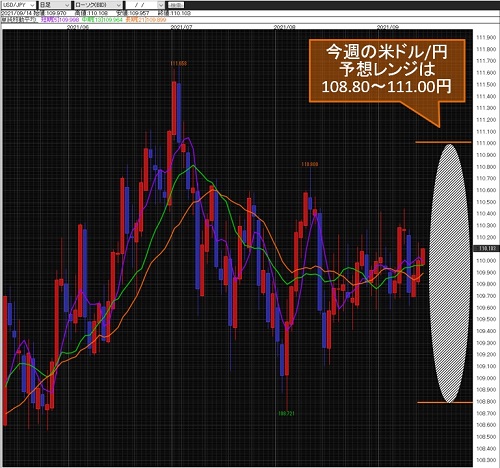Click the orange 予想レンジ callout box

[x=387, y=70]
